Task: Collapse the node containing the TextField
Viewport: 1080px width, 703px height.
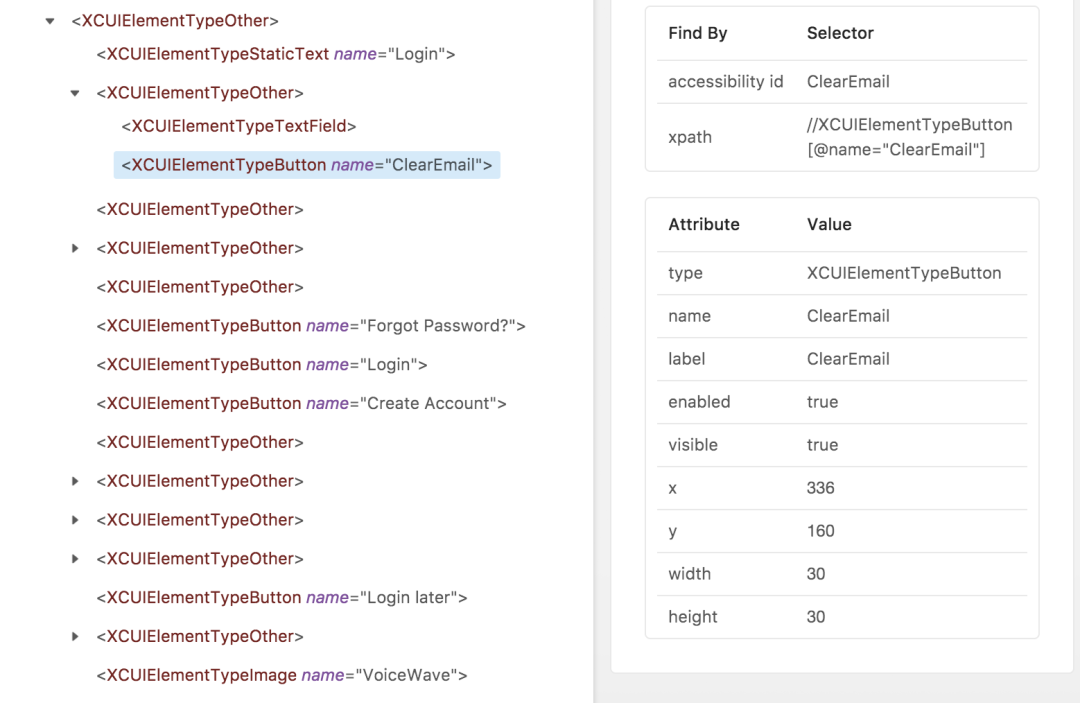Action: click(x=75, y=93)
